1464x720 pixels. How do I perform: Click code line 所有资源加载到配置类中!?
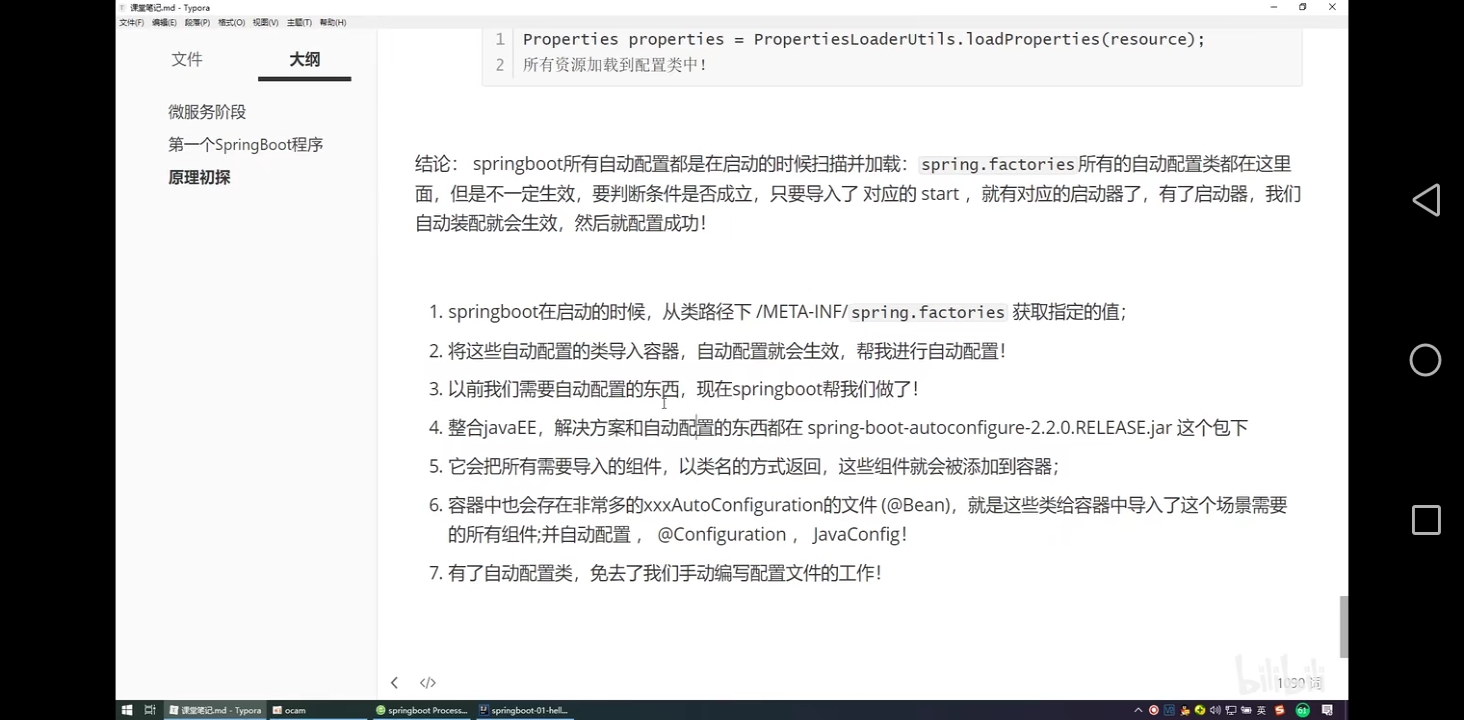[614, 65]
